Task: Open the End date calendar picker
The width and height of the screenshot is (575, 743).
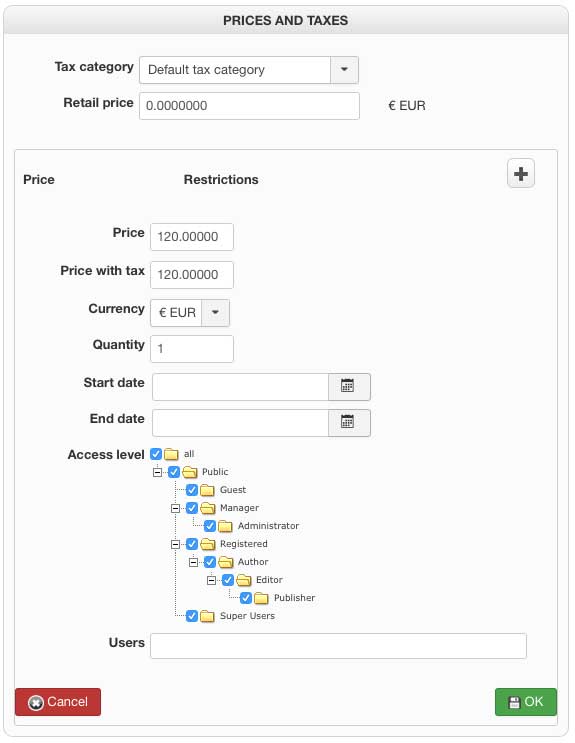Action: pos(349,422)
